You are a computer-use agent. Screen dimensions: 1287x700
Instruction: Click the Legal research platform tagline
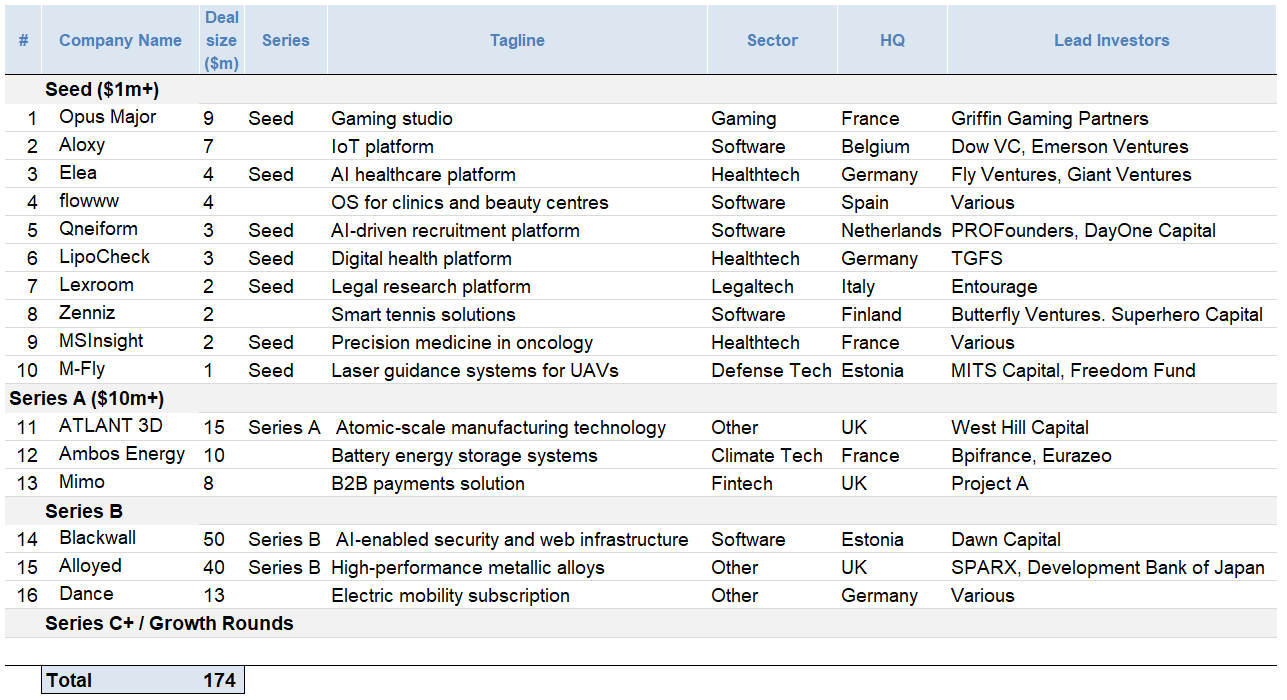click(x=431, y=287)
